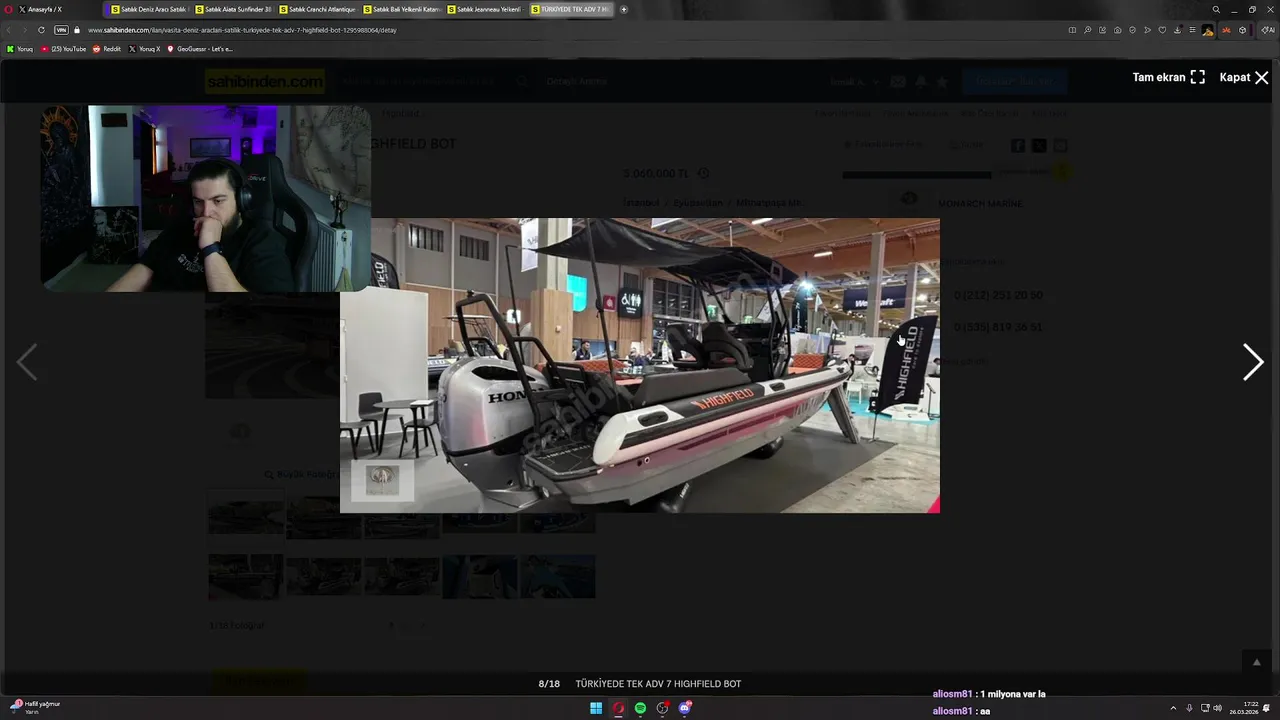Click the small thumbnail preview on boat photo
This screenshot has height=720, width=1280.
point(382,480)
